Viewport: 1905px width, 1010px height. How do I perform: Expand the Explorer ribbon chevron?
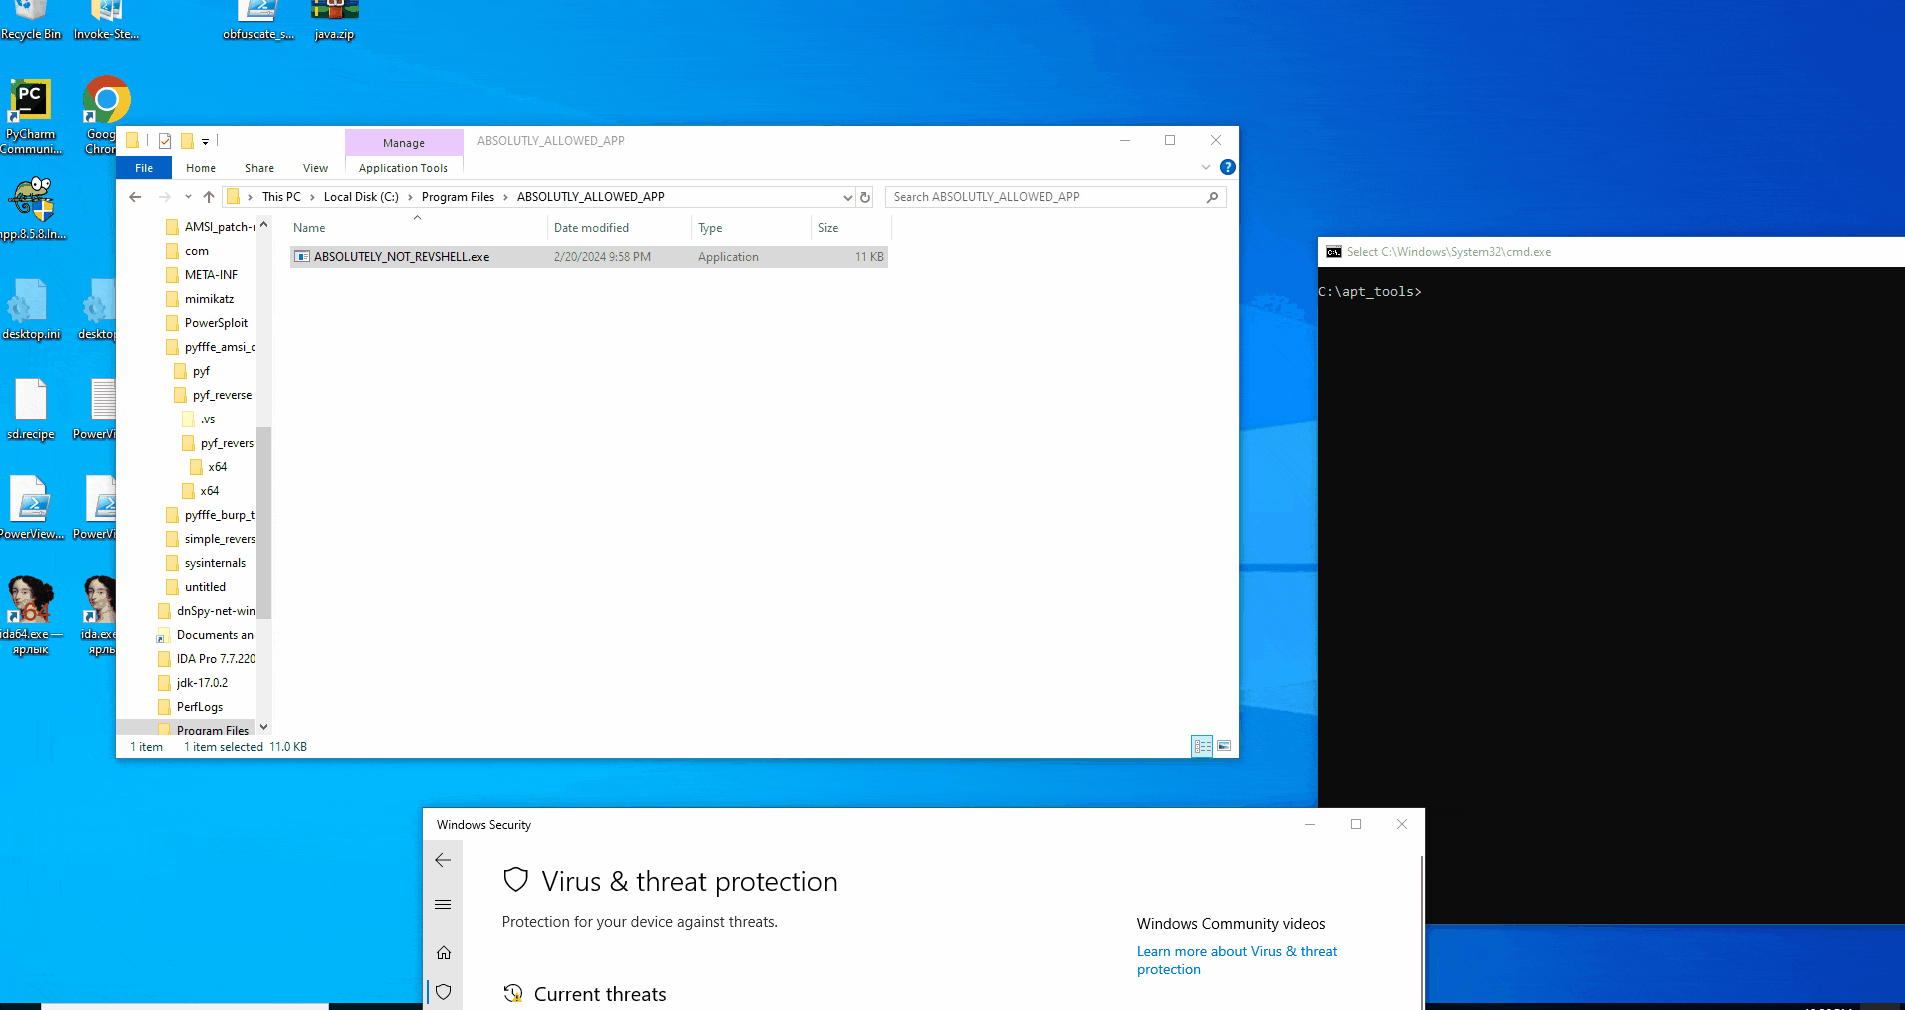pyautogui.click(x=1205, y=167)
